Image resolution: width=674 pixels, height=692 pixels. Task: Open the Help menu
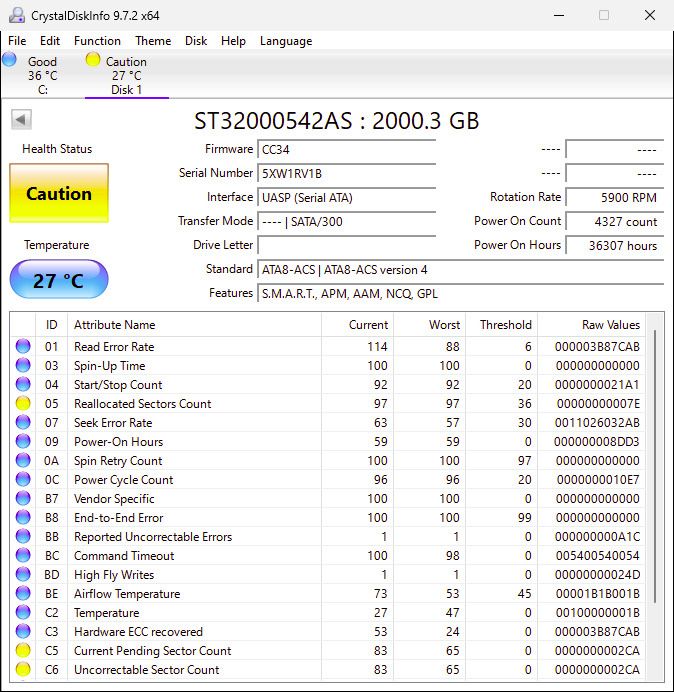click(x=233, y=41)
